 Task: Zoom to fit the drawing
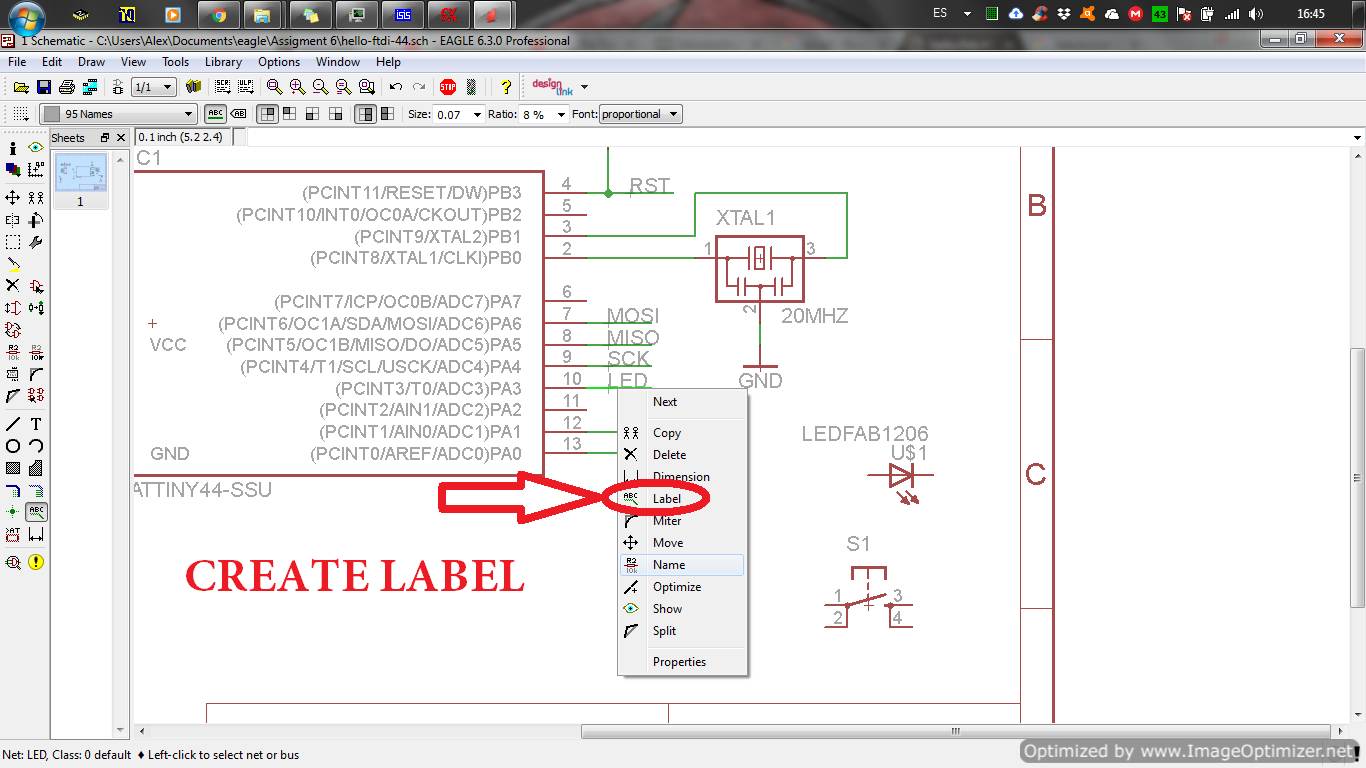[x=274, y=87]
